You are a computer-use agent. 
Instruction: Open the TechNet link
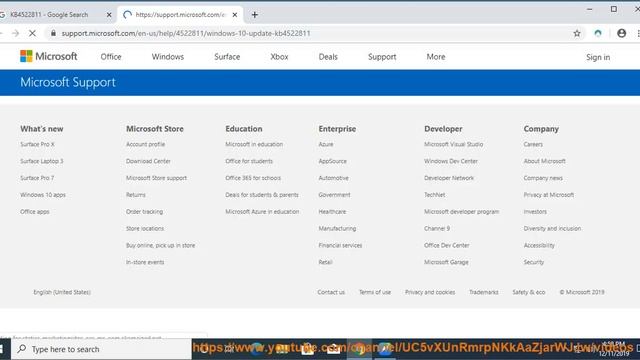(434, 195)
